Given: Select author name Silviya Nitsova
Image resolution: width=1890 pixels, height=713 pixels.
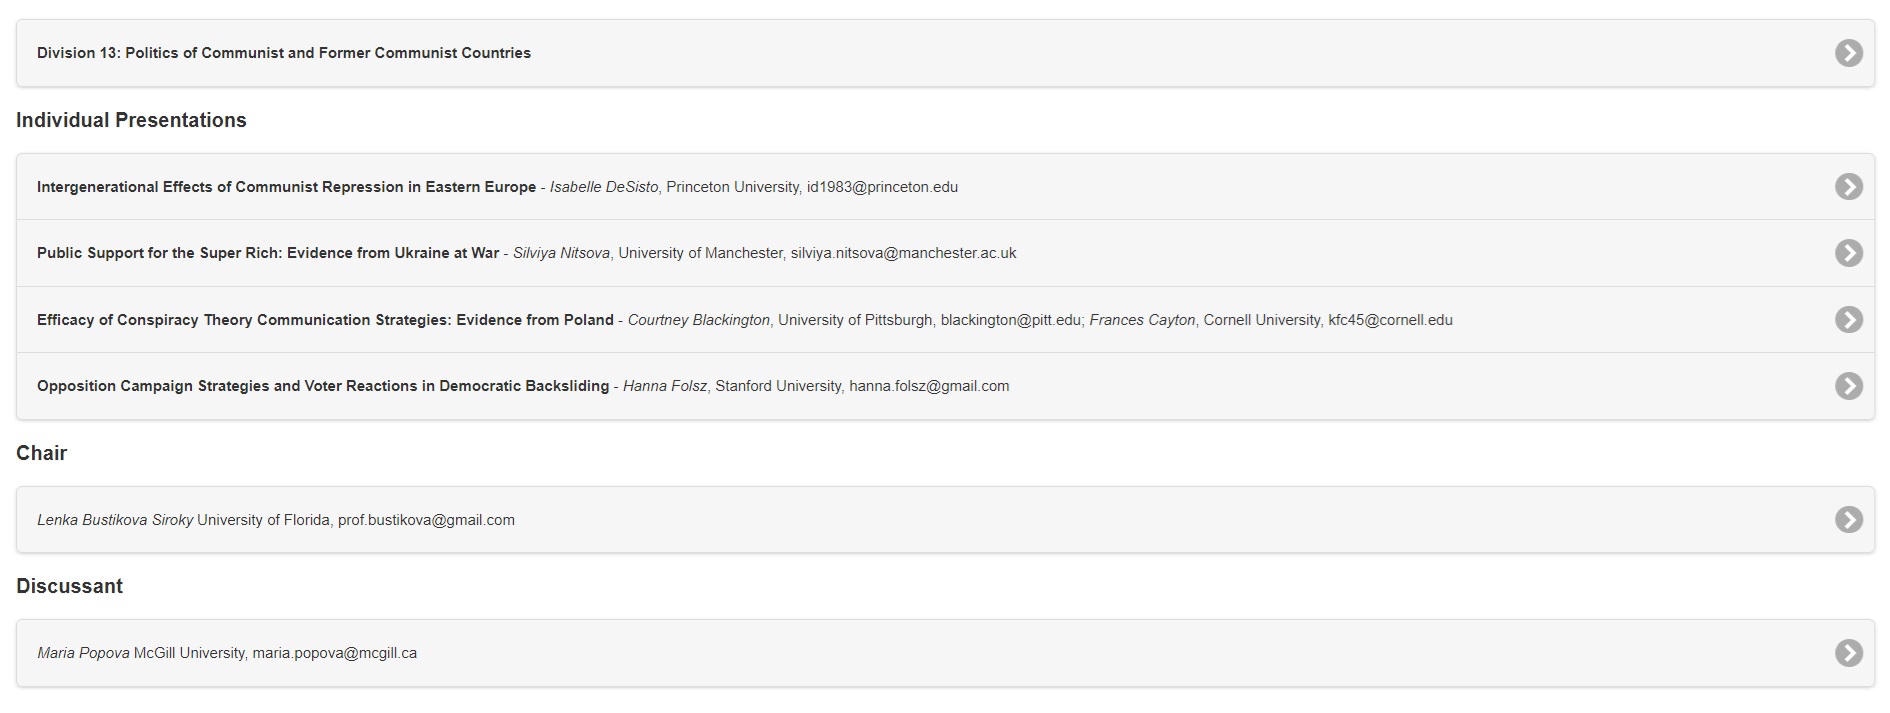Looking at the screenshot, I should click(561, 253).
